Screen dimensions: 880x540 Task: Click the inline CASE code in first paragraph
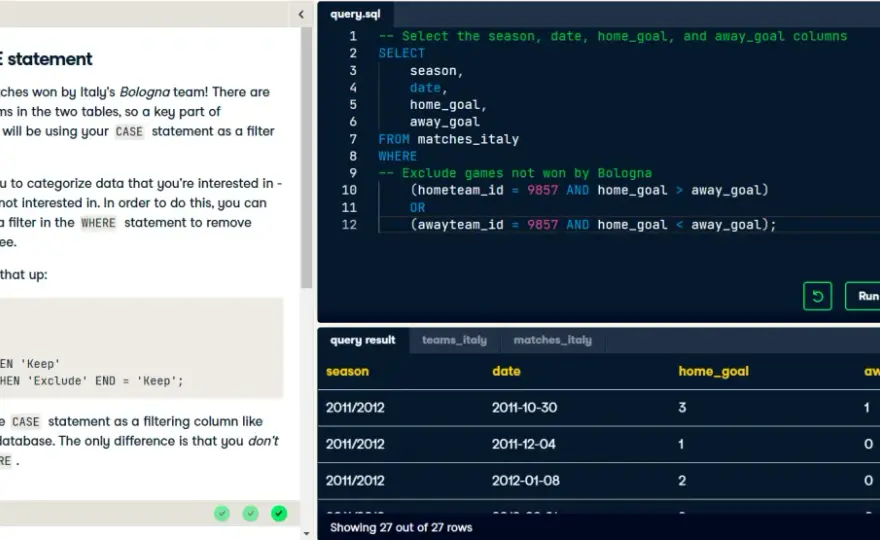[129, 131]
